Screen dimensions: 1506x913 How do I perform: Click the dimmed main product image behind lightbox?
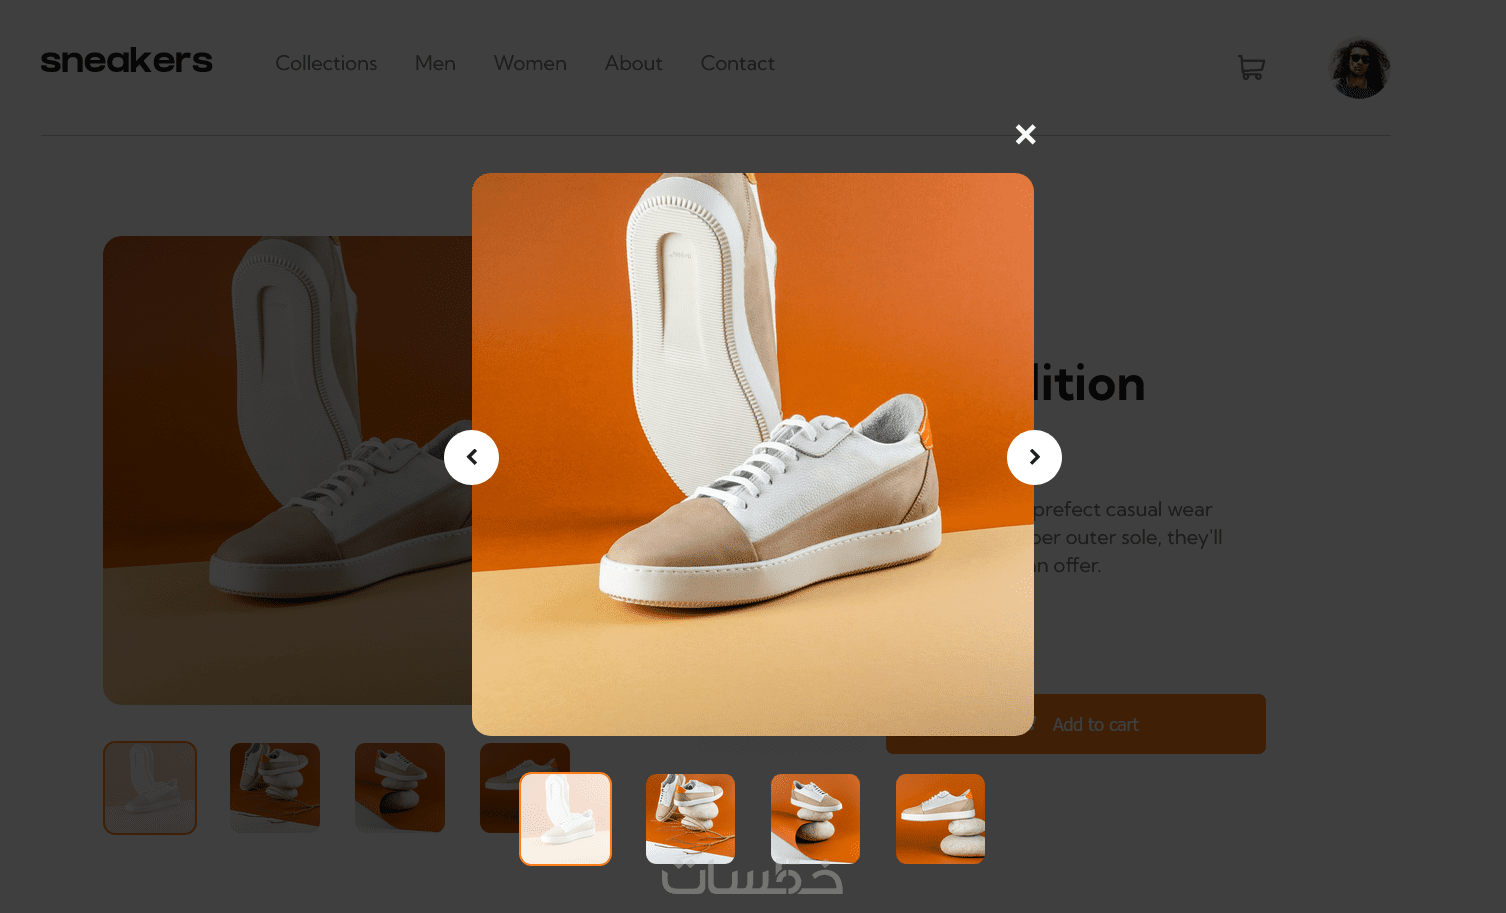(287, 470)
